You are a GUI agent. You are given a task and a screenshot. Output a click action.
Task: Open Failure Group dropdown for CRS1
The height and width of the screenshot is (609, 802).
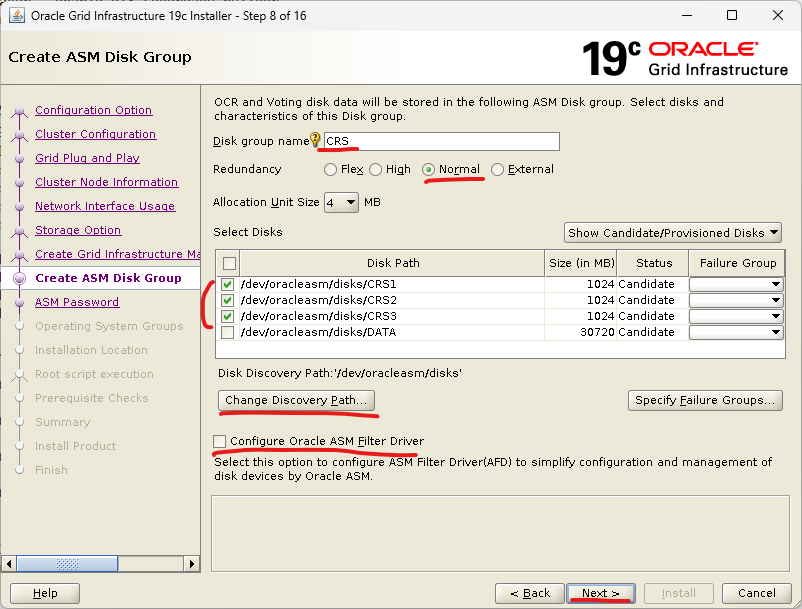point(736,284)
